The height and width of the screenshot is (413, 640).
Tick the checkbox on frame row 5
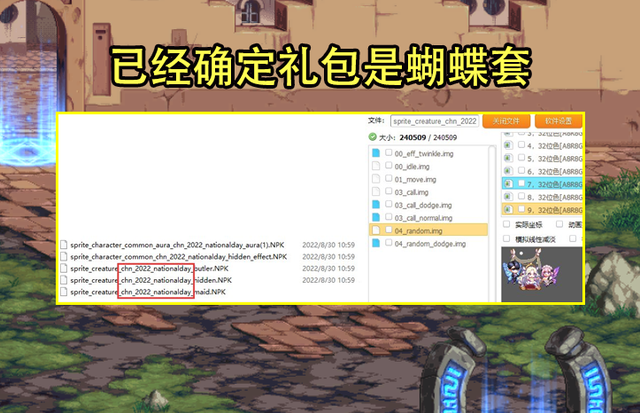519,158
